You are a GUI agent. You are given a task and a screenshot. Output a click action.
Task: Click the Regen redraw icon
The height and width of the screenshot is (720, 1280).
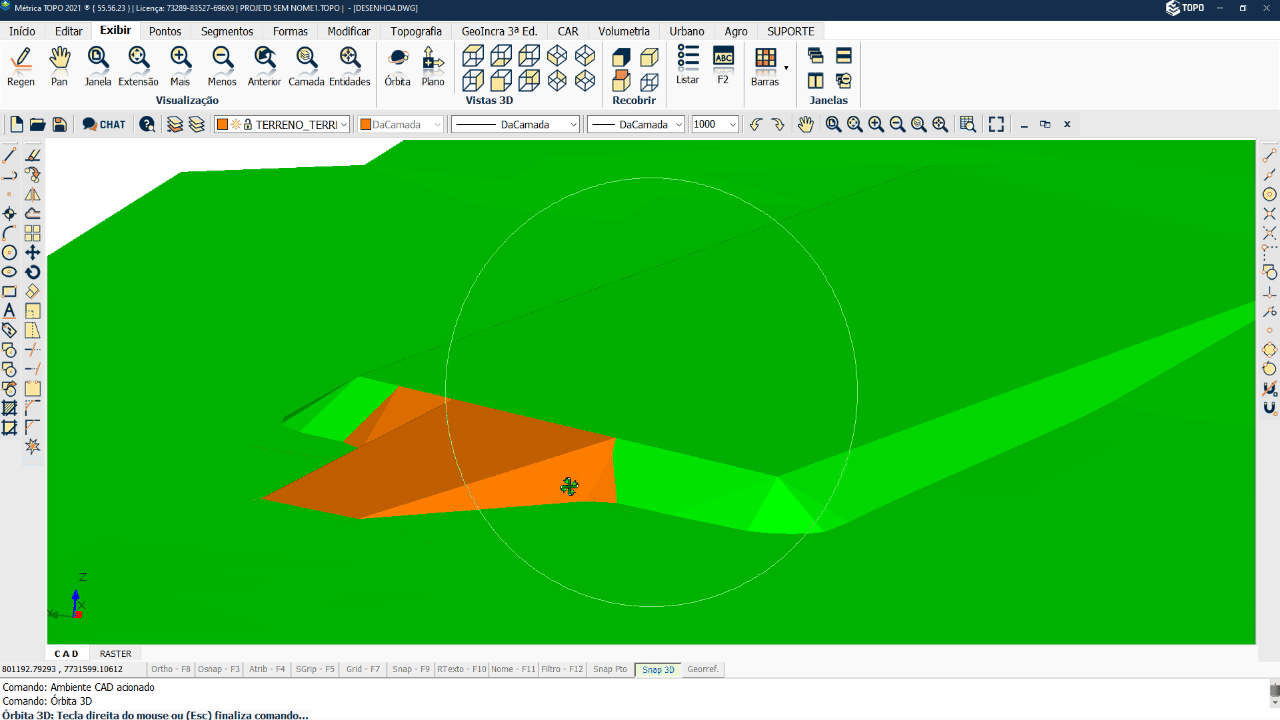[20, 66]
